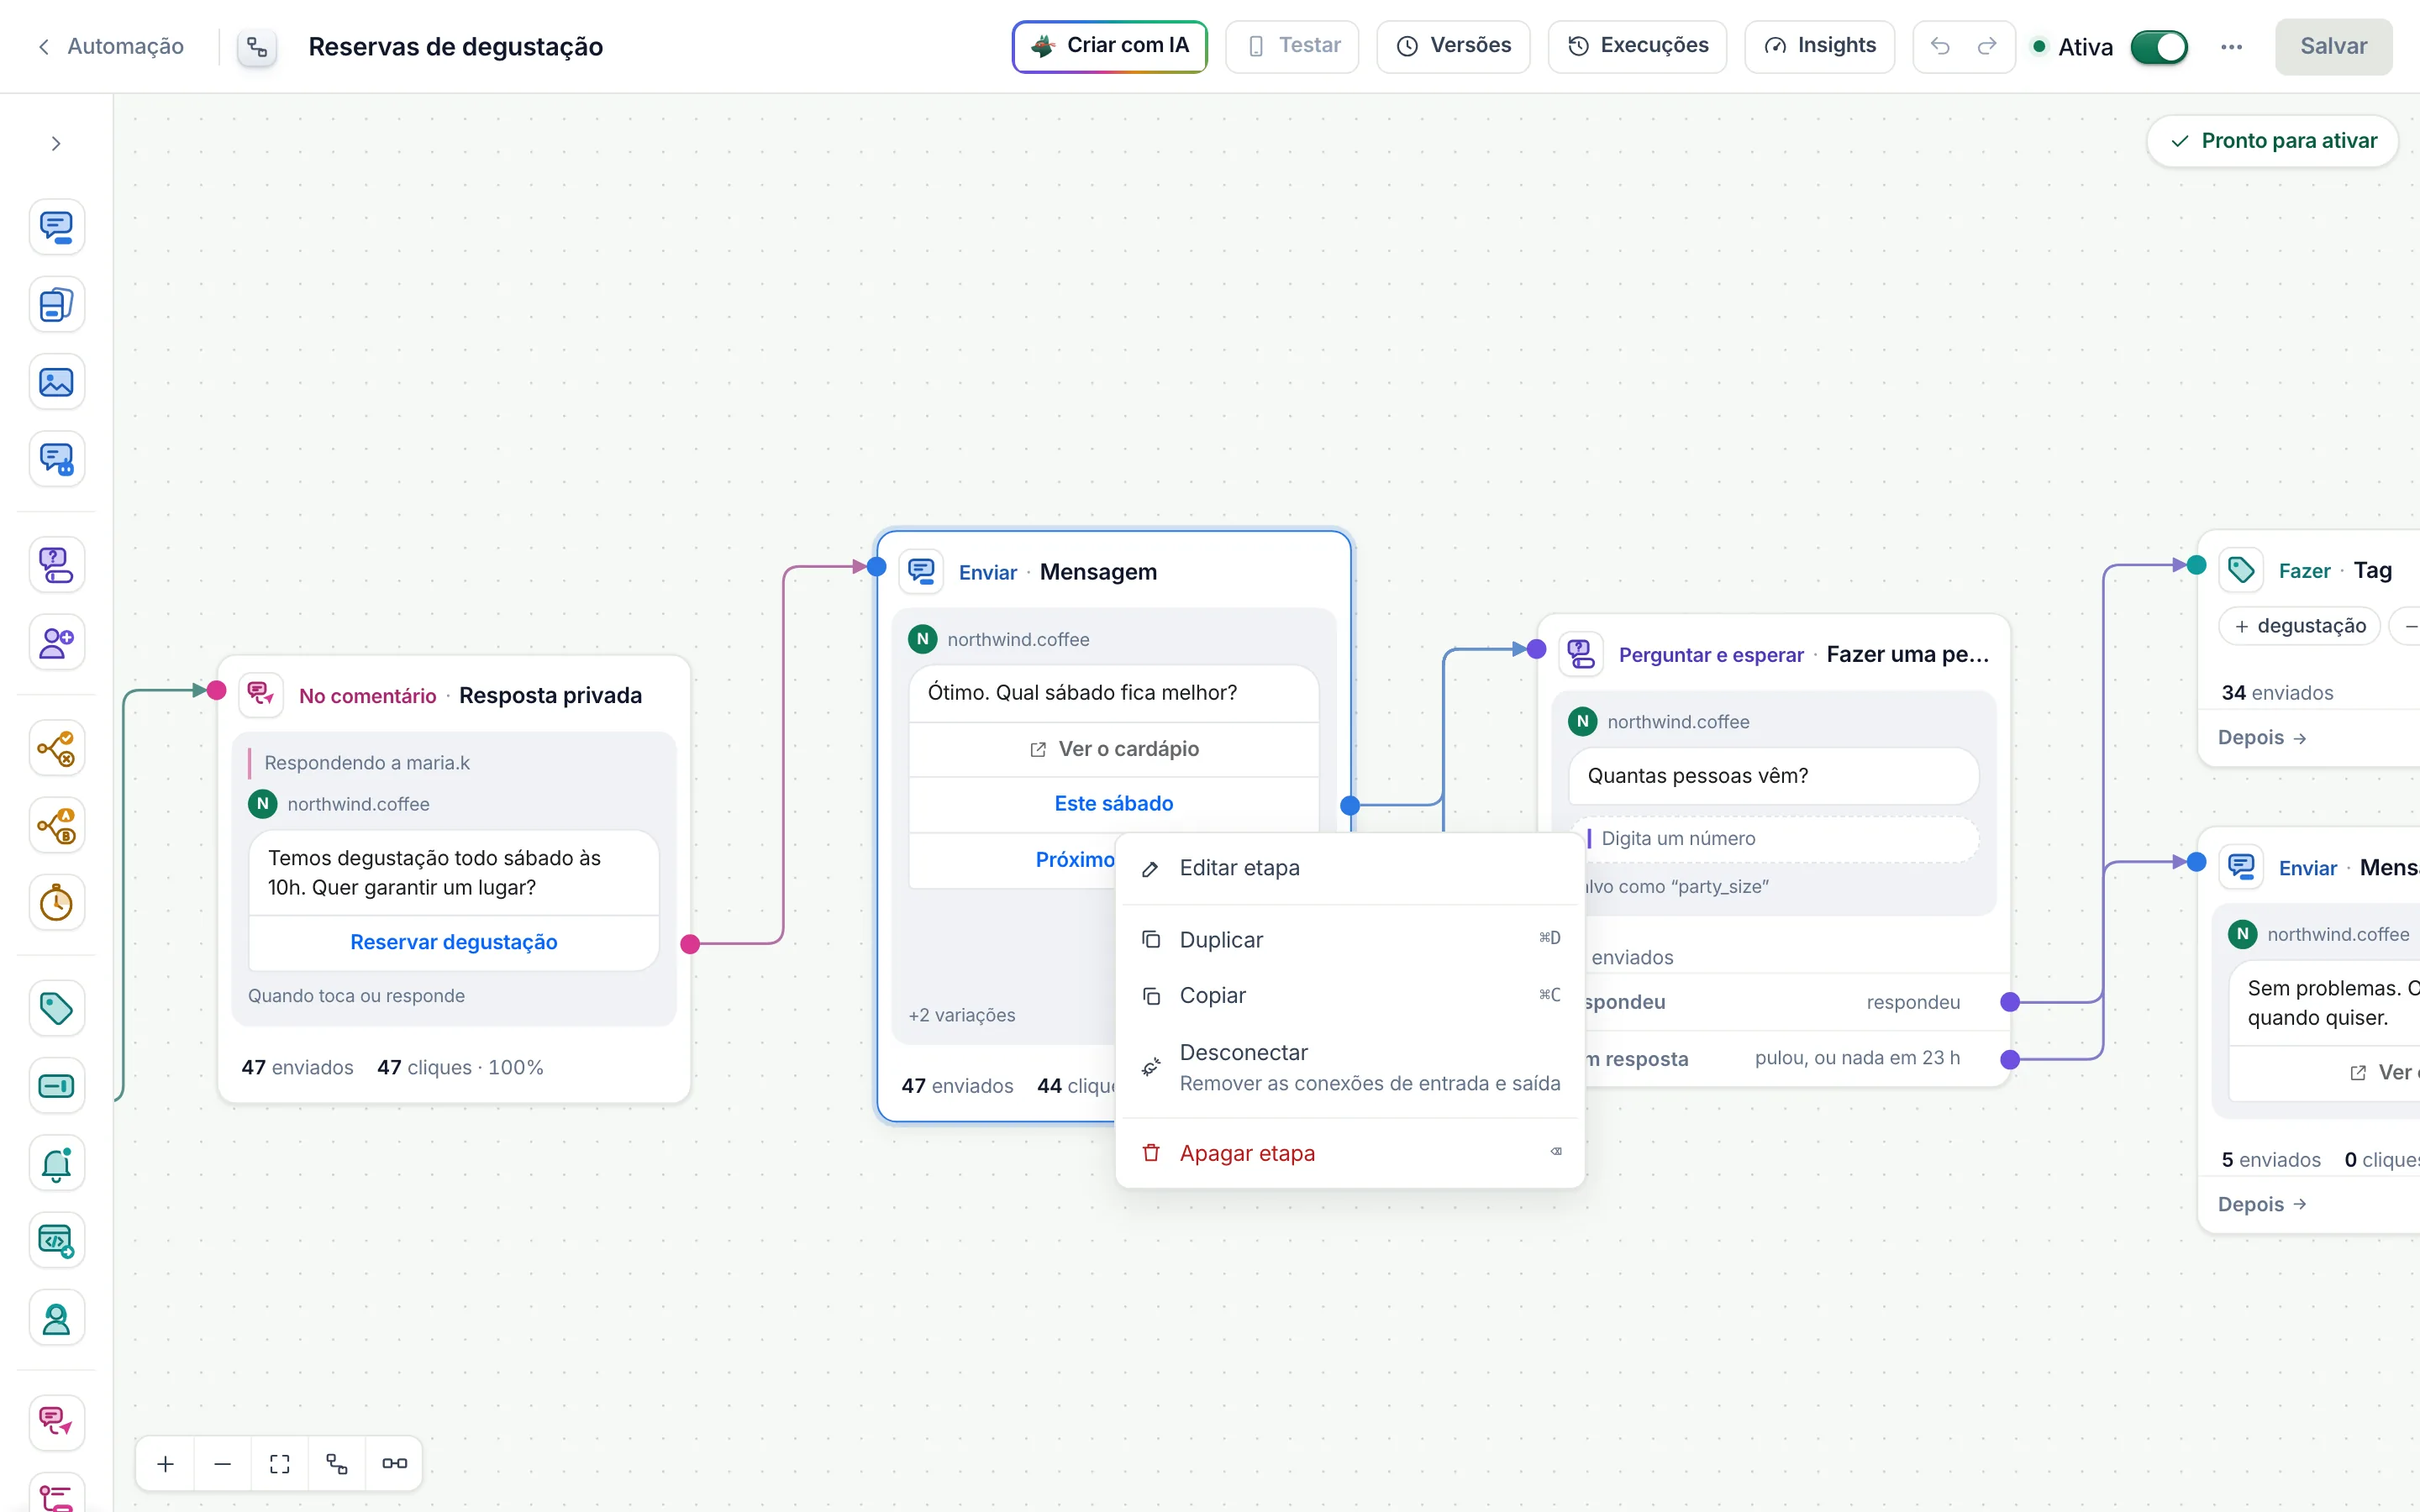Add a send message step from sidebar

point(56,227)
